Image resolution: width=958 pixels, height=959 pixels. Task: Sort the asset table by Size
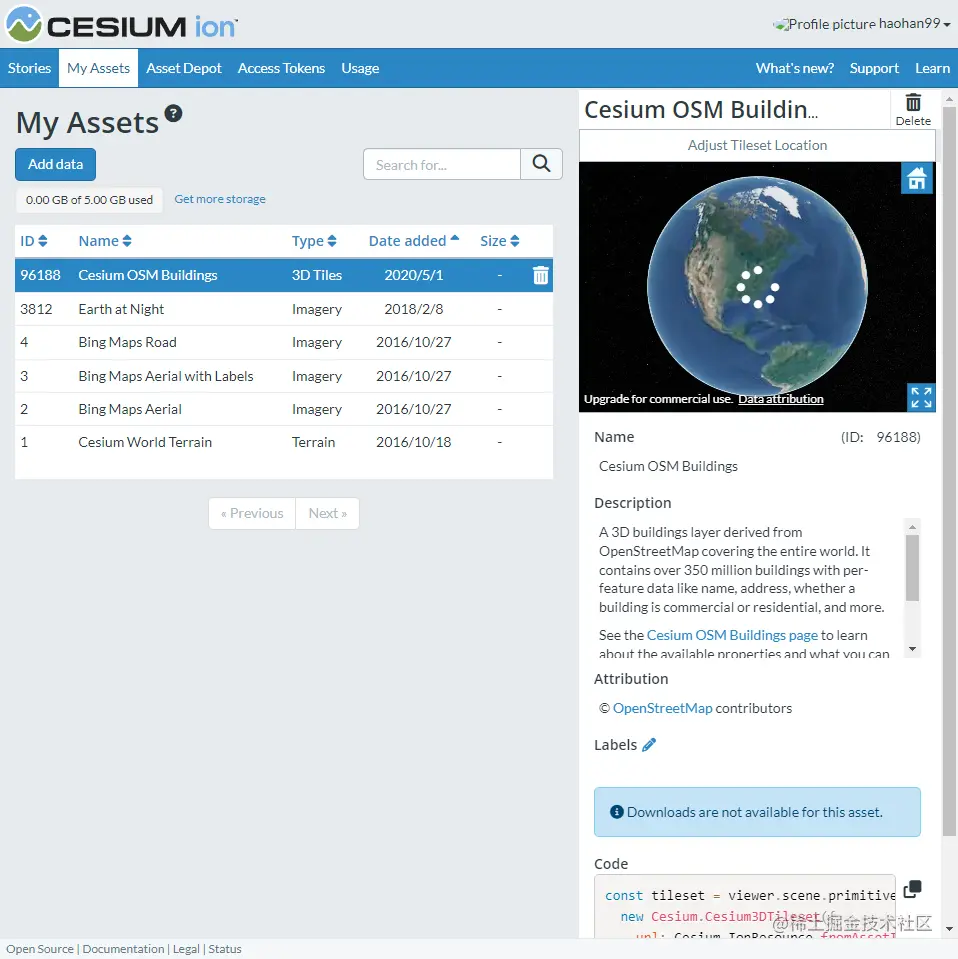pyautogui.click(x=499, y=241)
